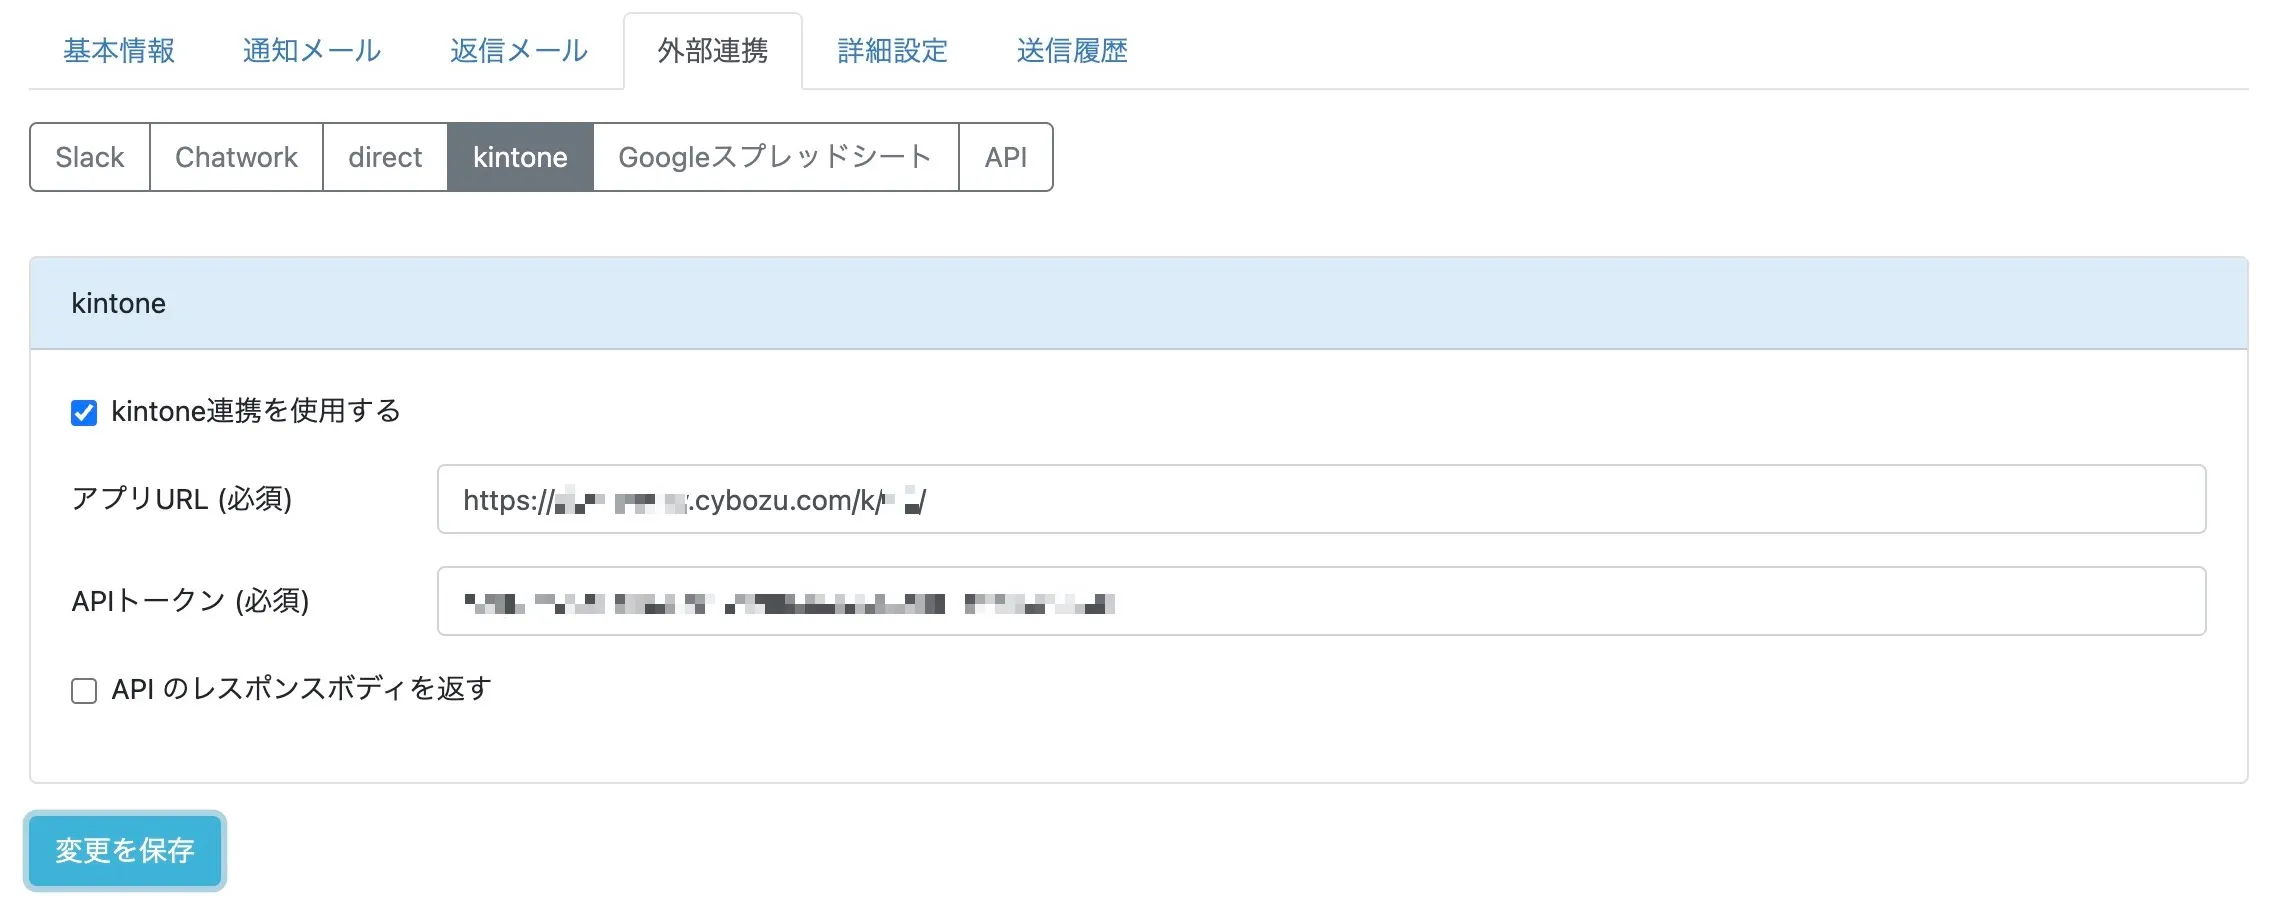Switch to the direct integration
This screenshot has height=914, width=2280.
tap(385, 157)
